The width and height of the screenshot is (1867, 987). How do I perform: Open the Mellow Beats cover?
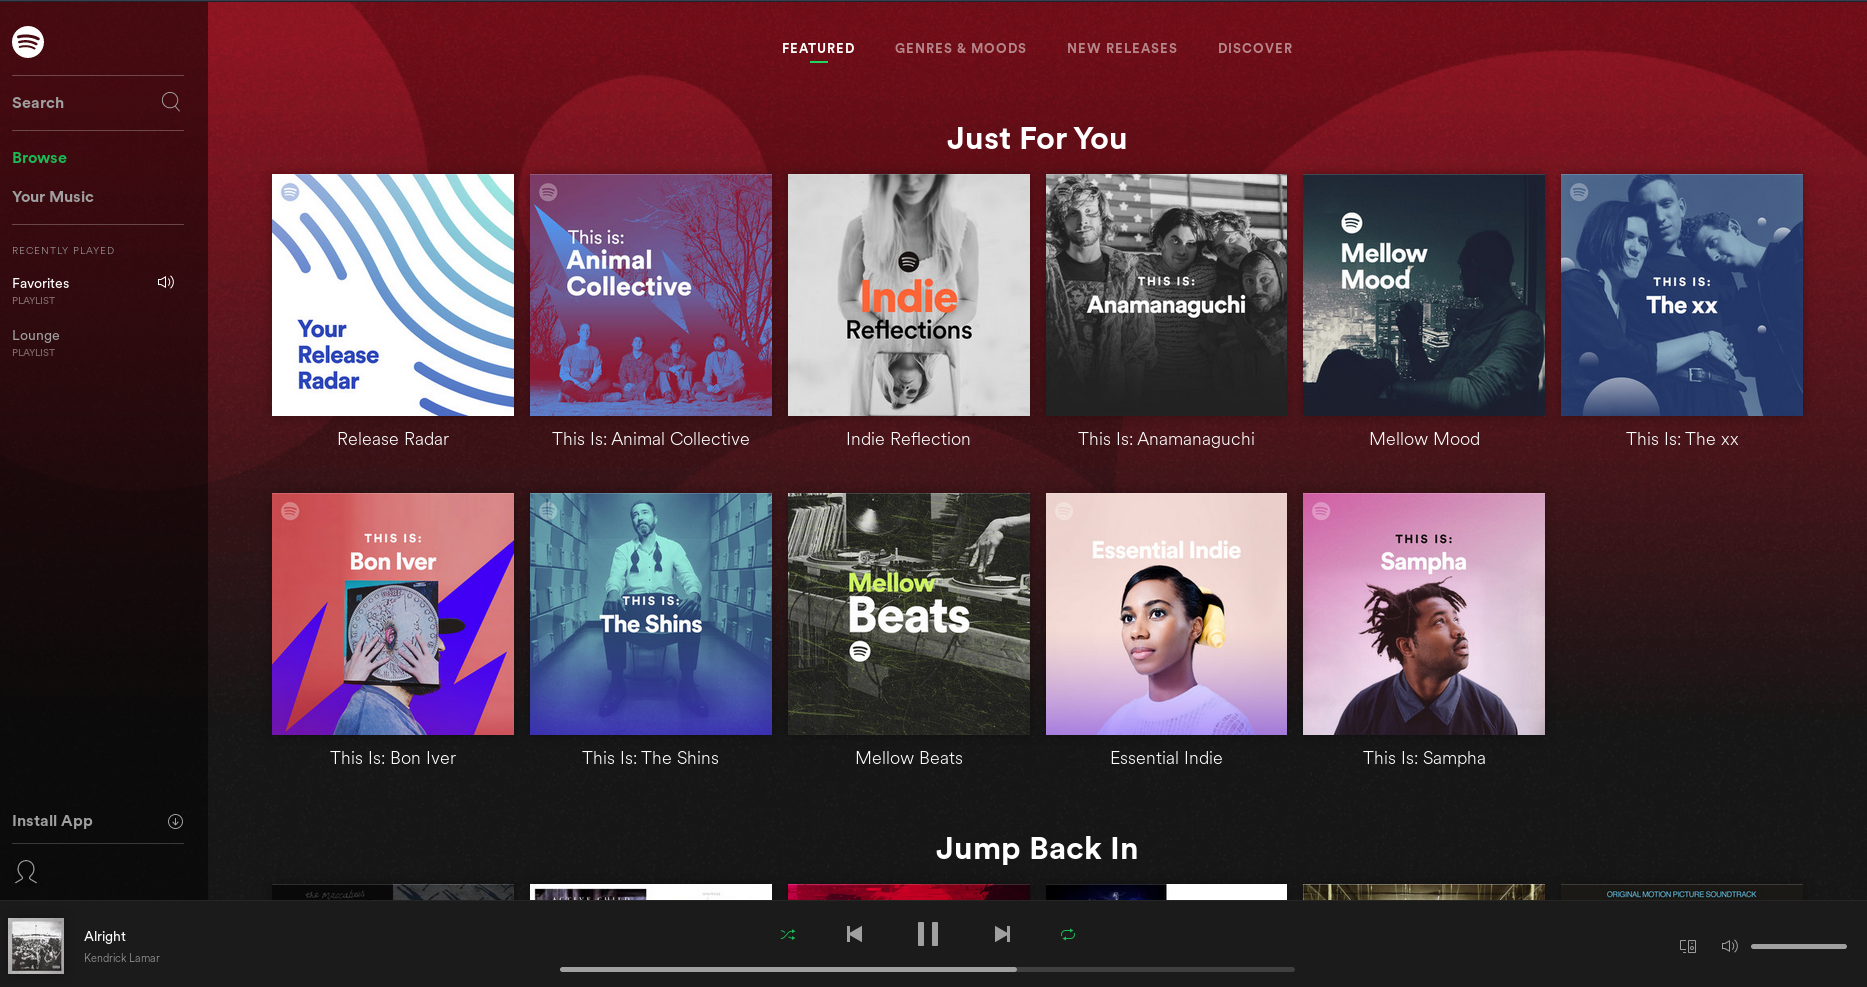point(909,614)
